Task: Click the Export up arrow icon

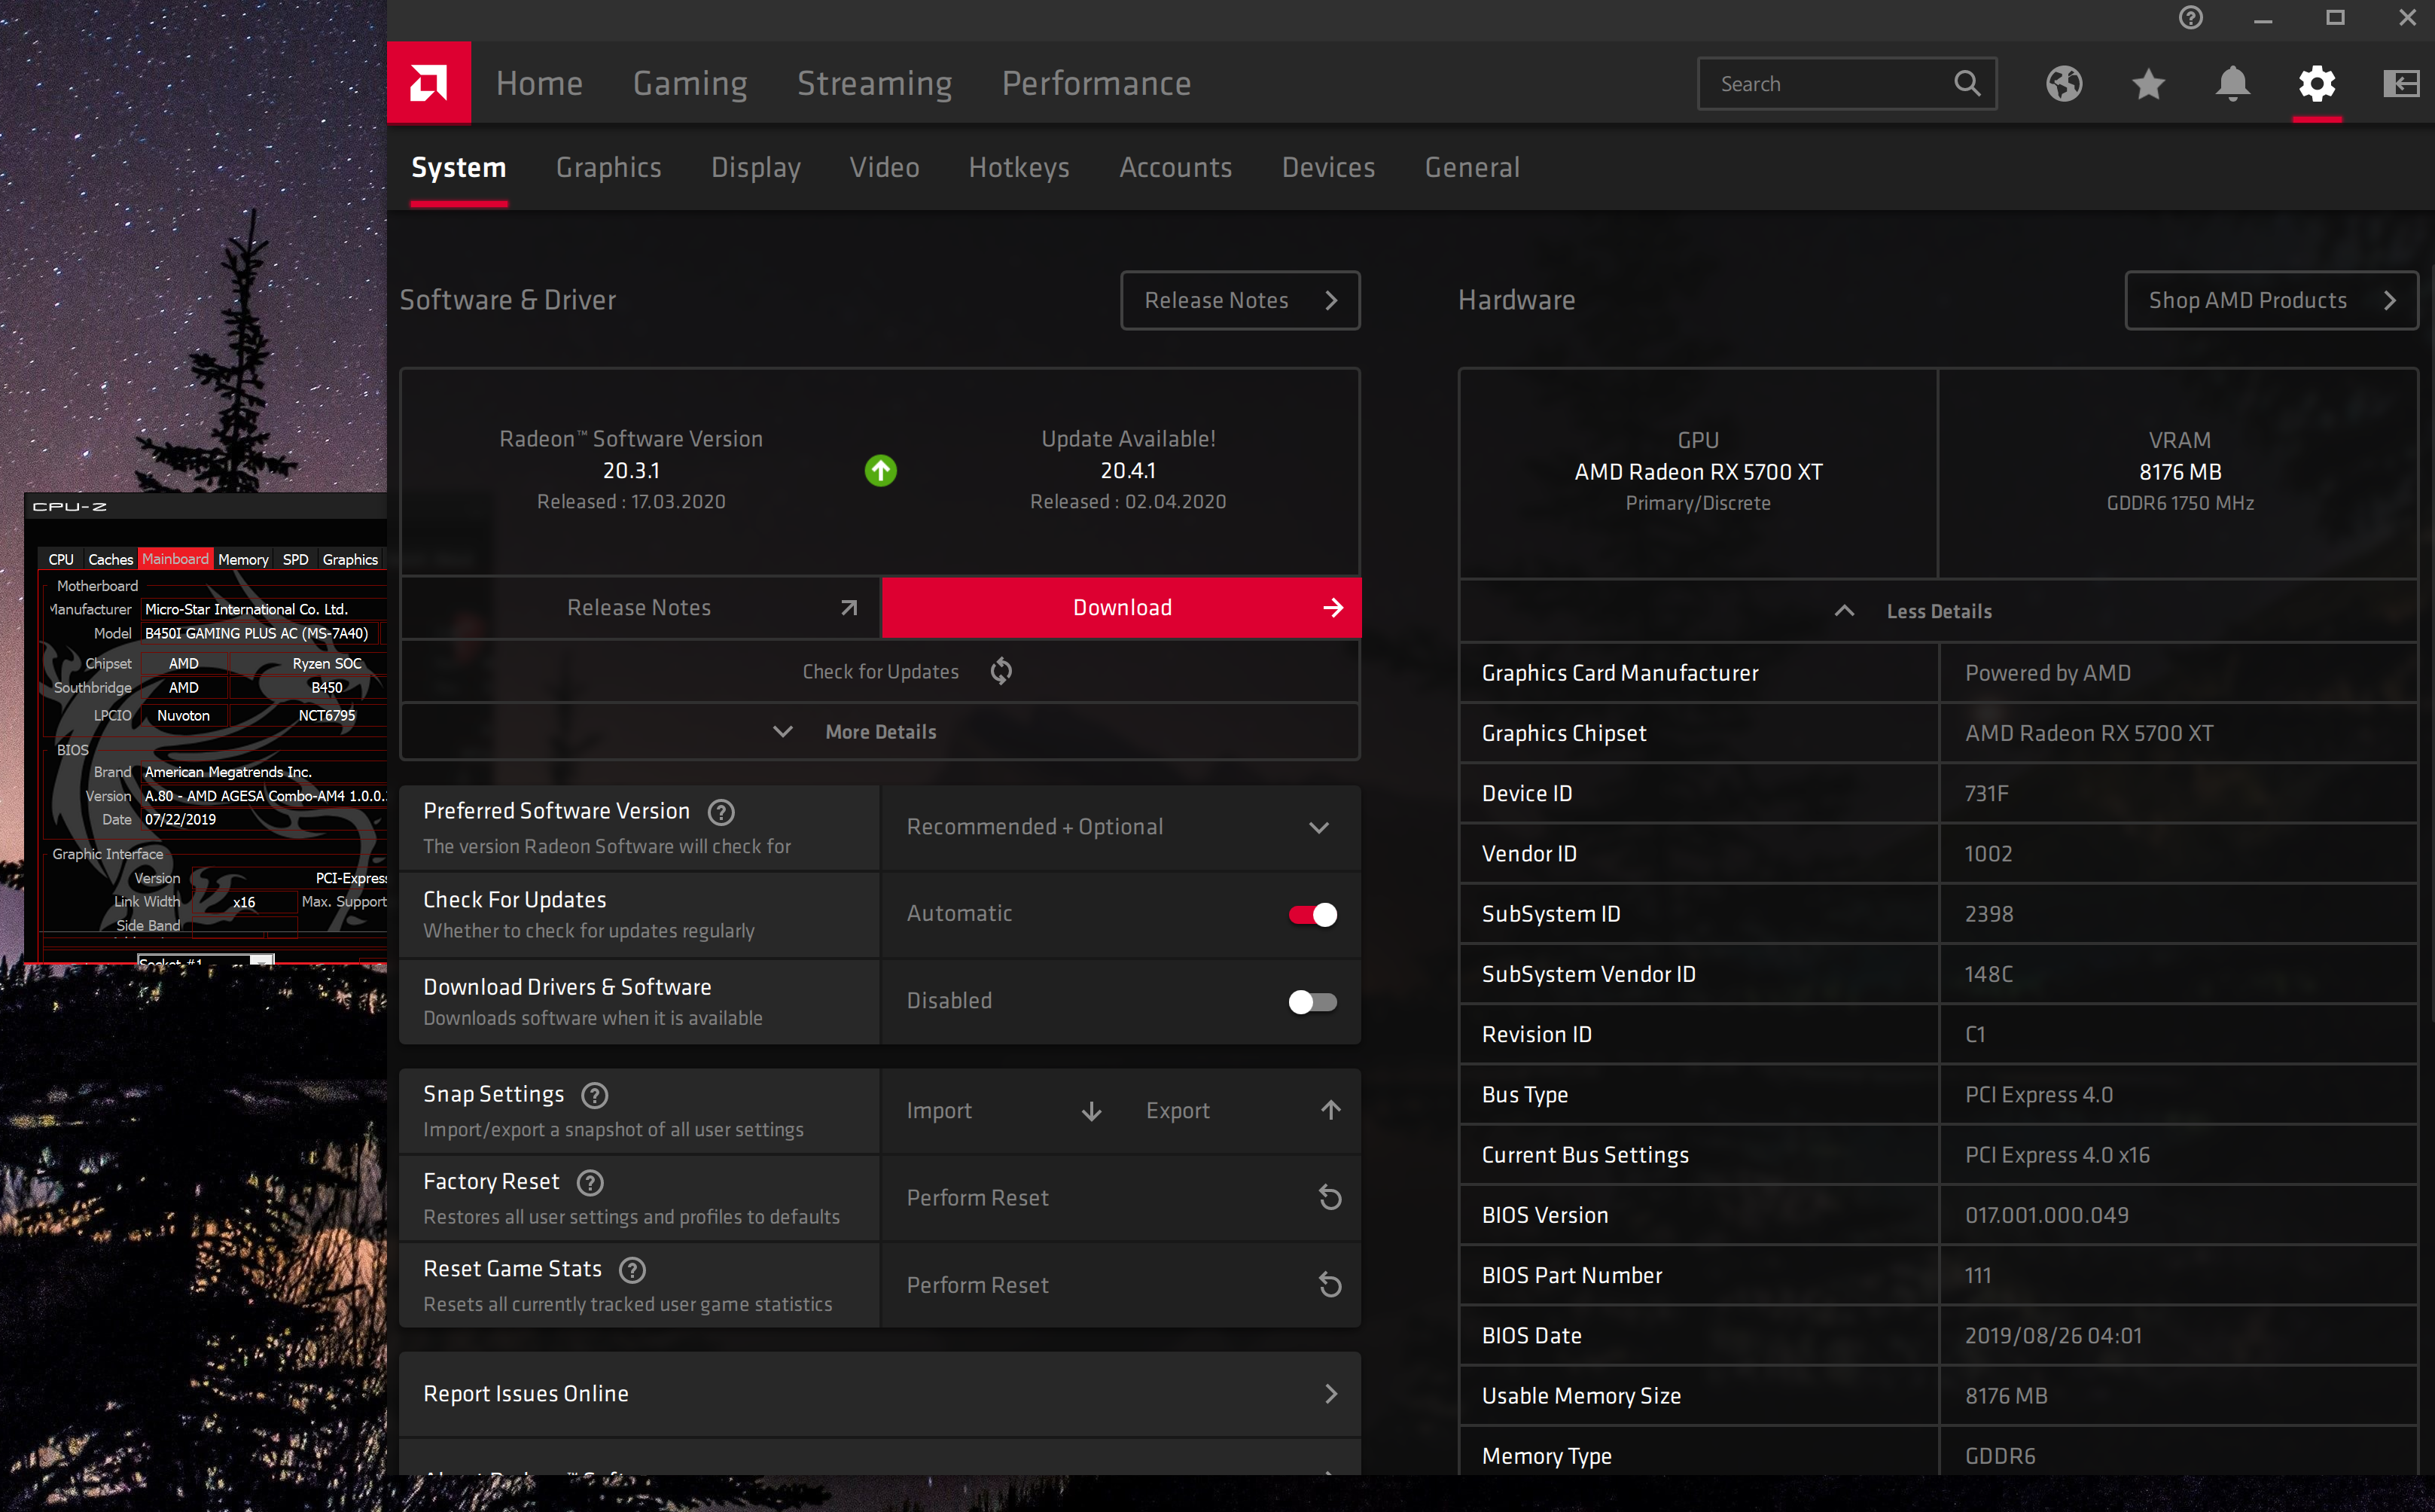Action: tap(1330, 1110)
